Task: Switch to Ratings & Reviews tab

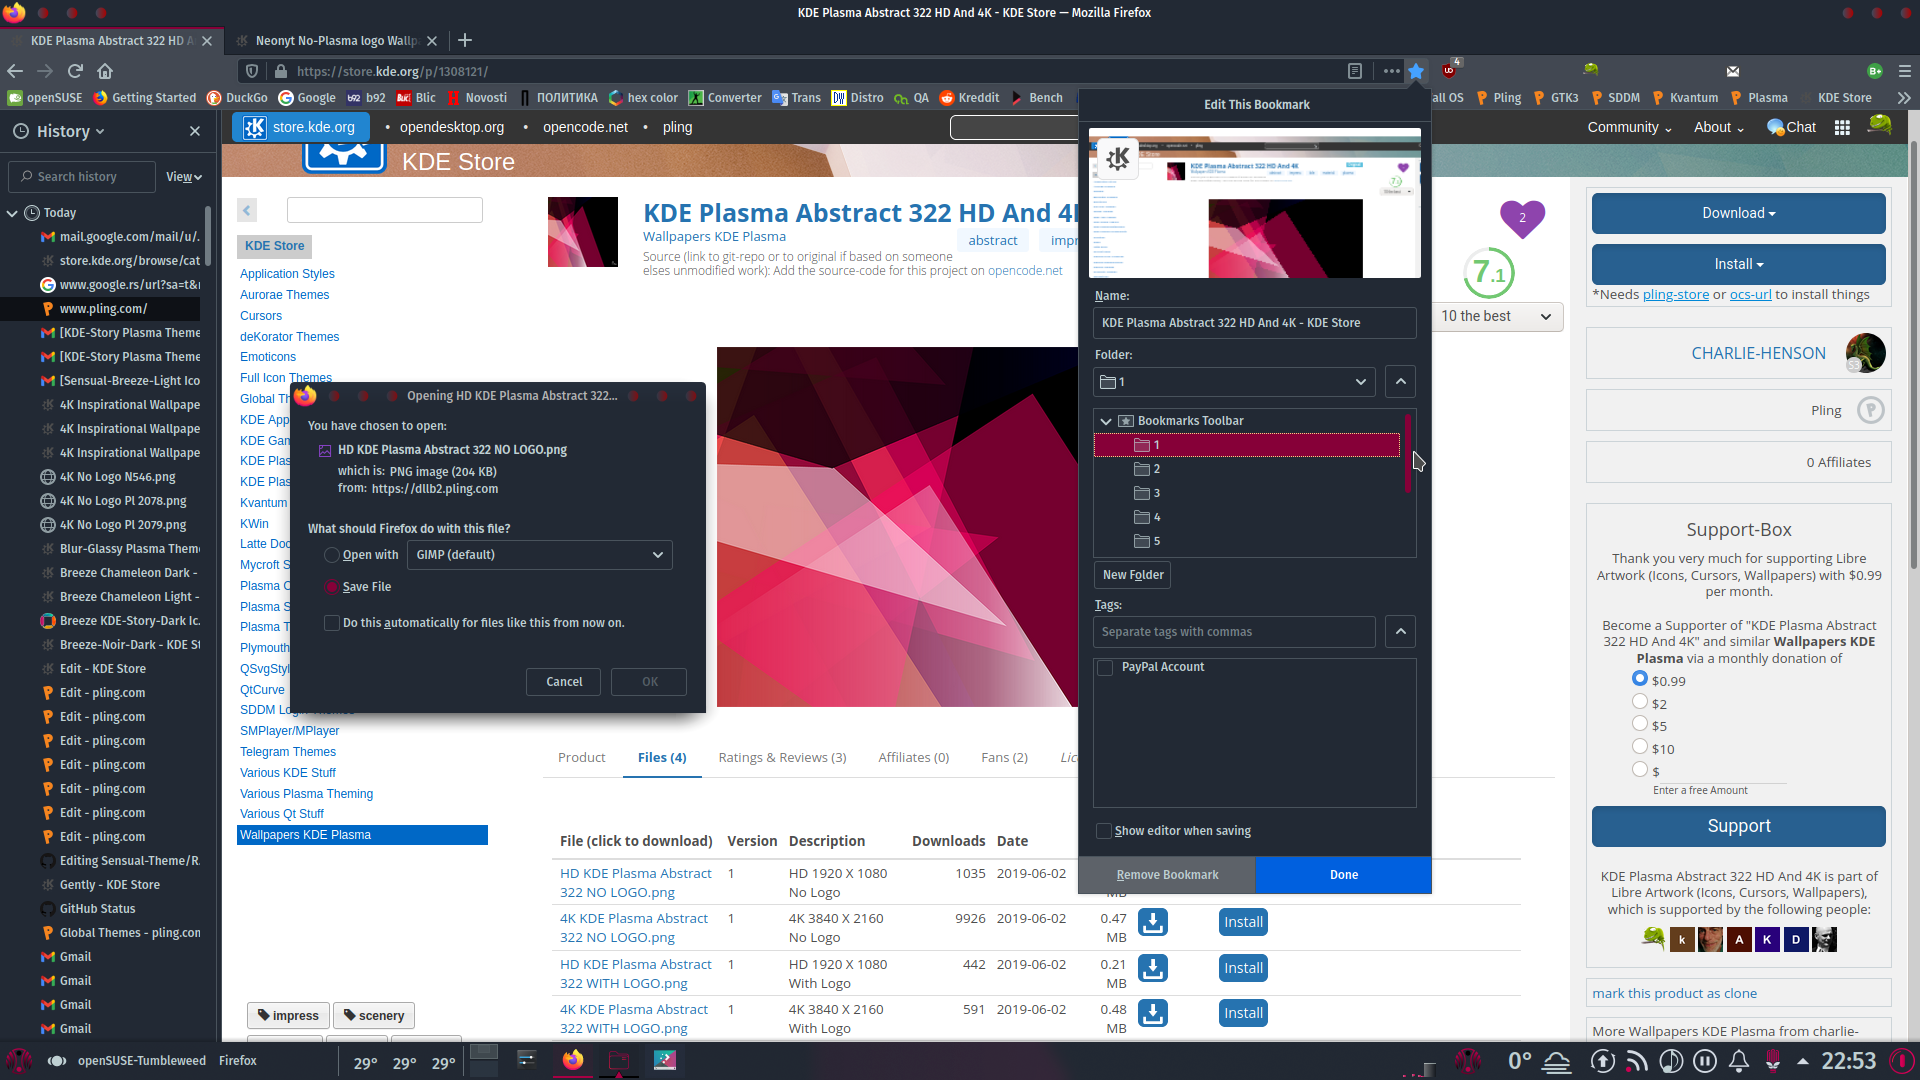Action: coord(782,758)
